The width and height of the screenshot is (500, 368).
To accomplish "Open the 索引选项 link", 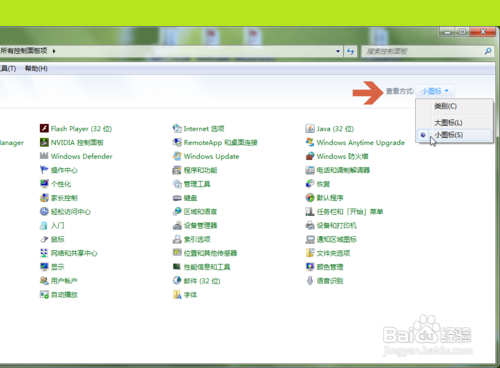I will [197, 239].
